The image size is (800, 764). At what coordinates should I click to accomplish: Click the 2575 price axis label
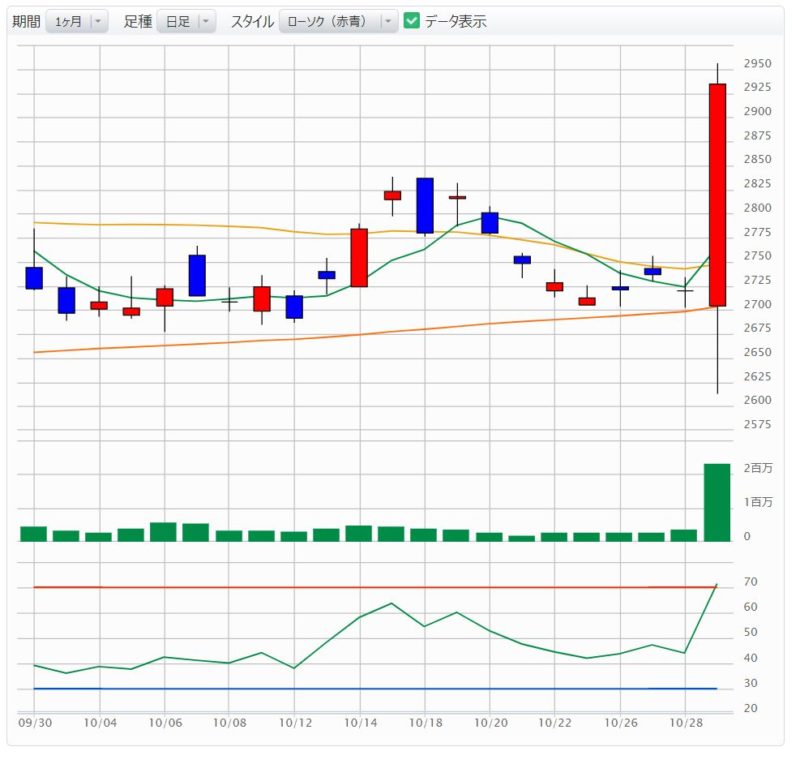[x=757, y=425]
